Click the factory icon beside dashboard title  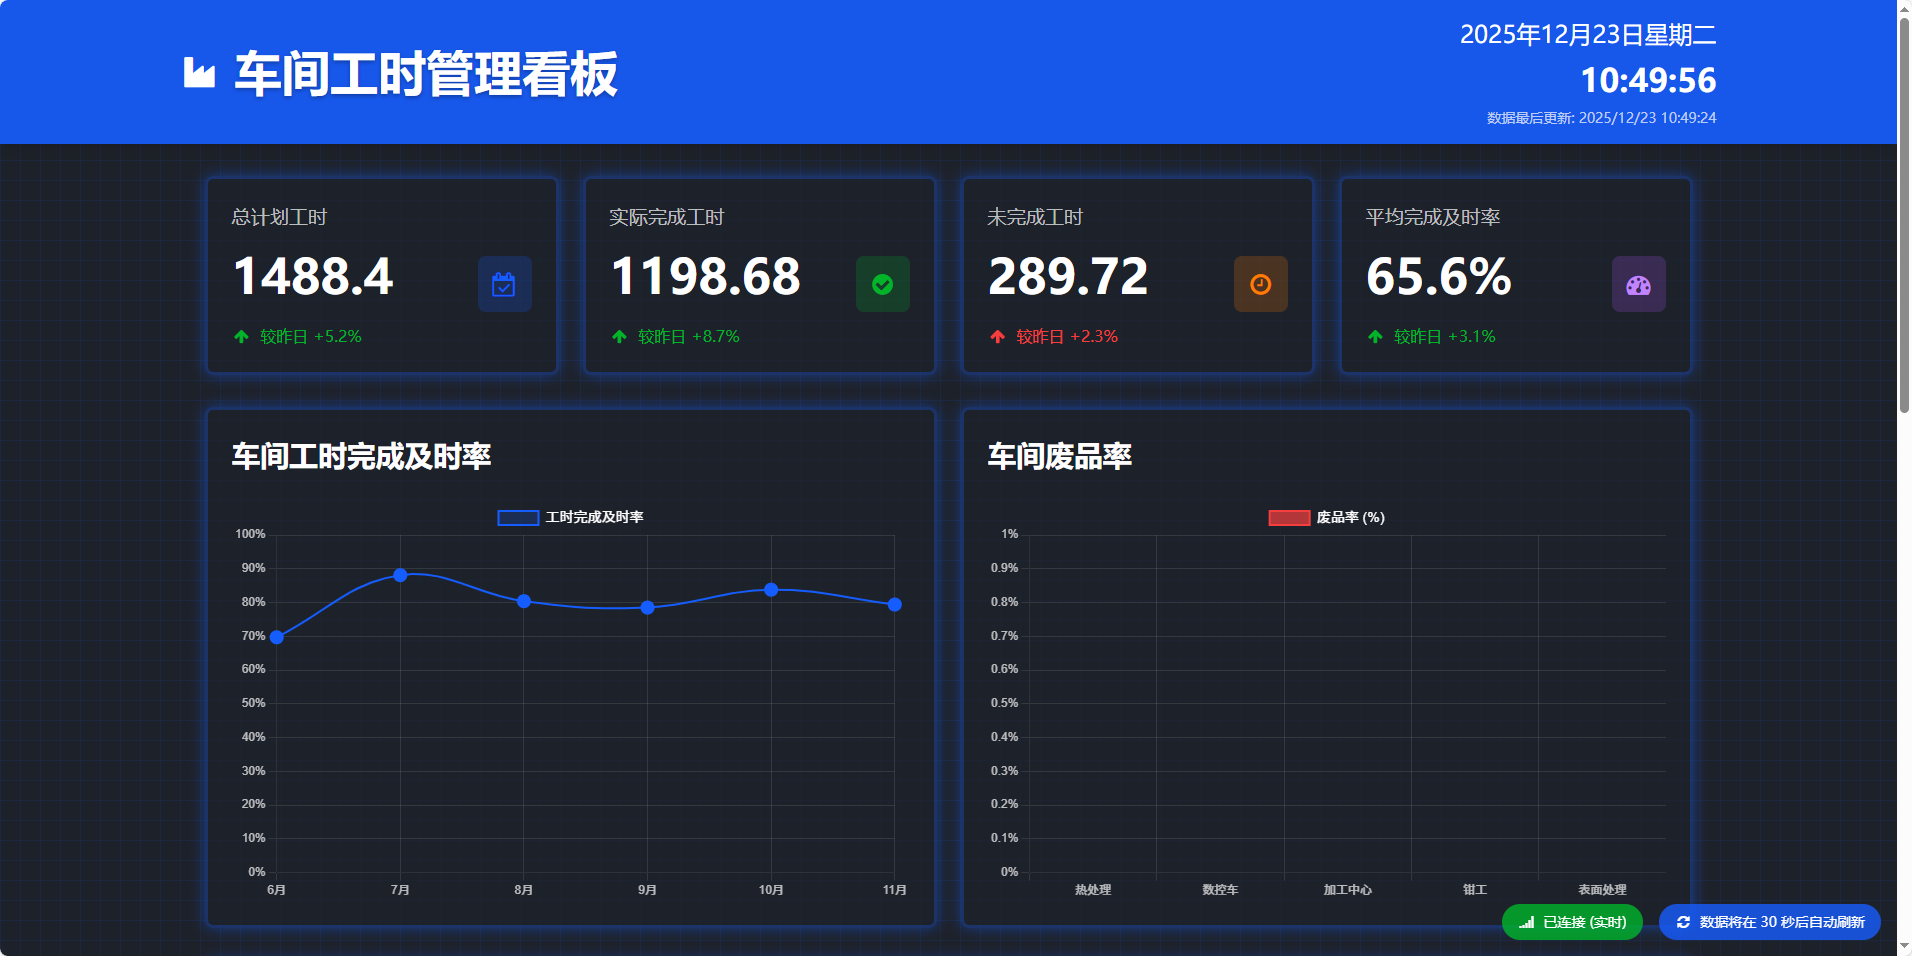199,73
